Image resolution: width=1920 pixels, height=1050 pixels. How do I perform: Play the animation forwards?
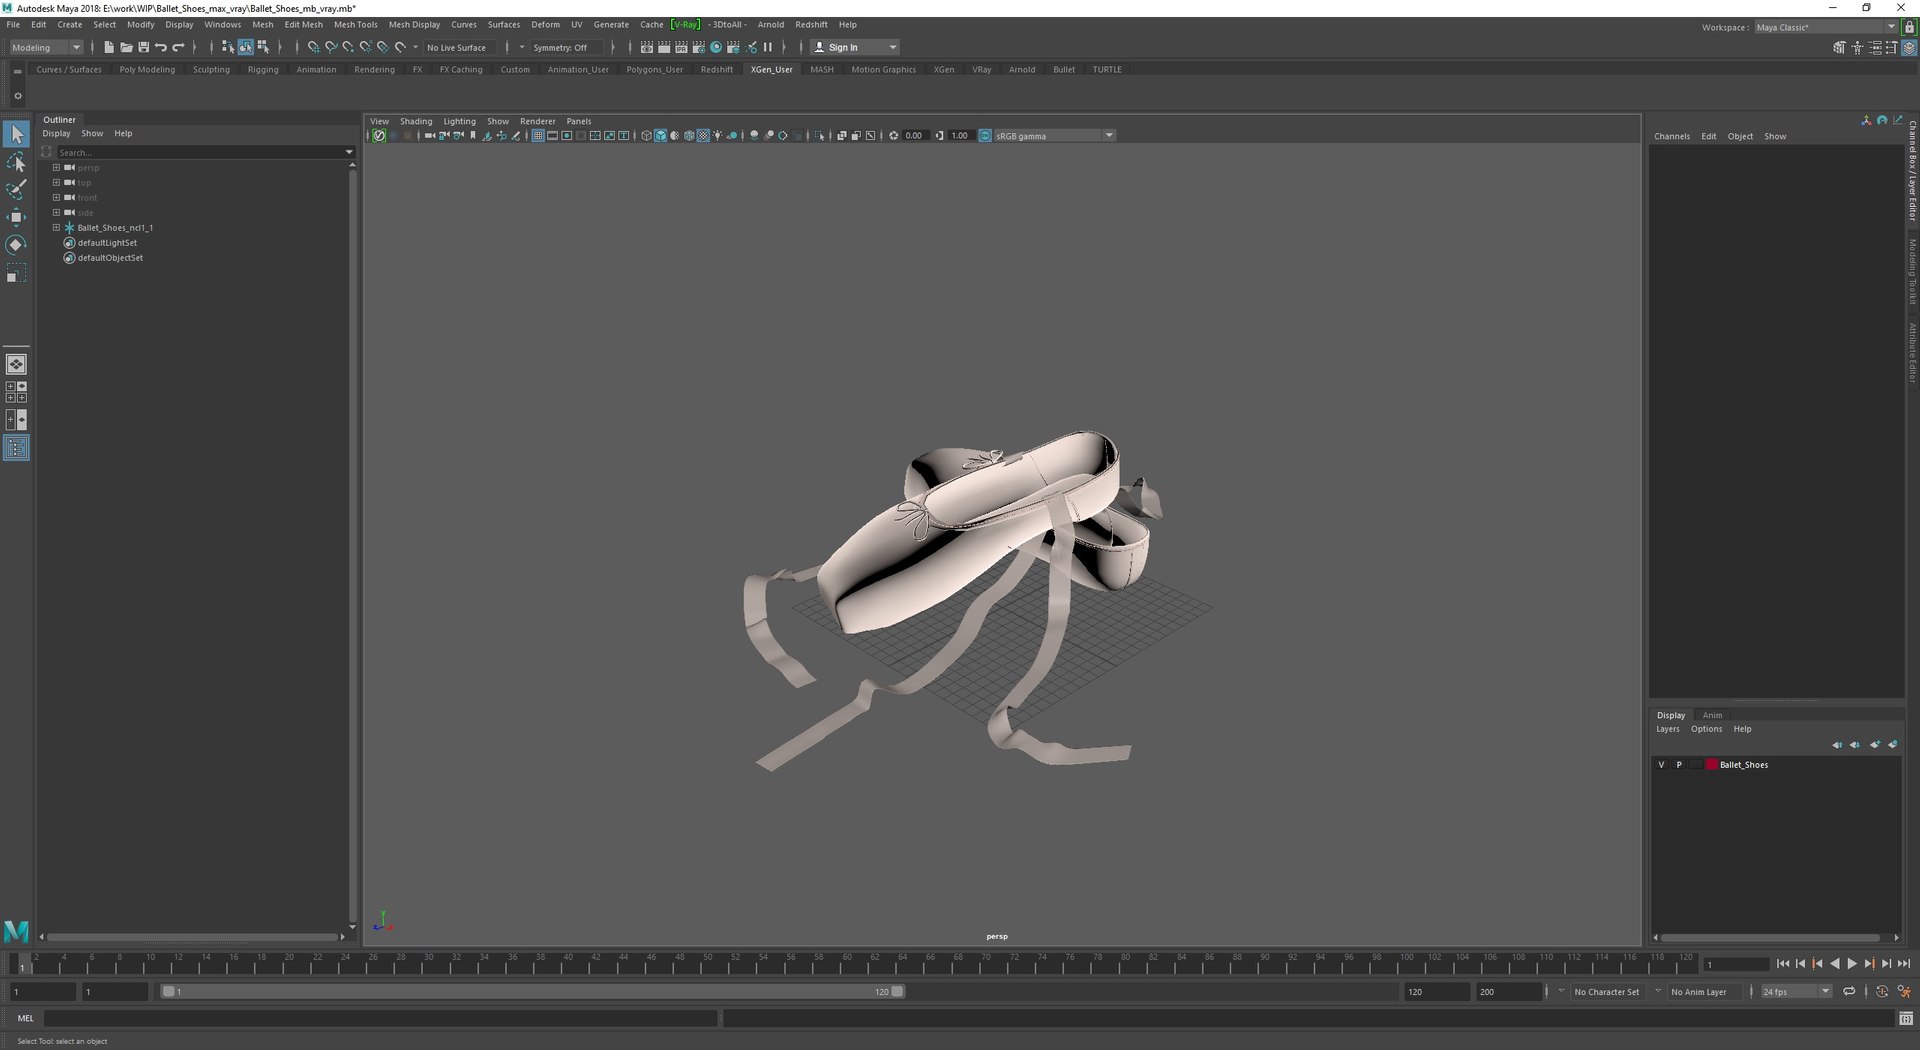coord(1852,964)
